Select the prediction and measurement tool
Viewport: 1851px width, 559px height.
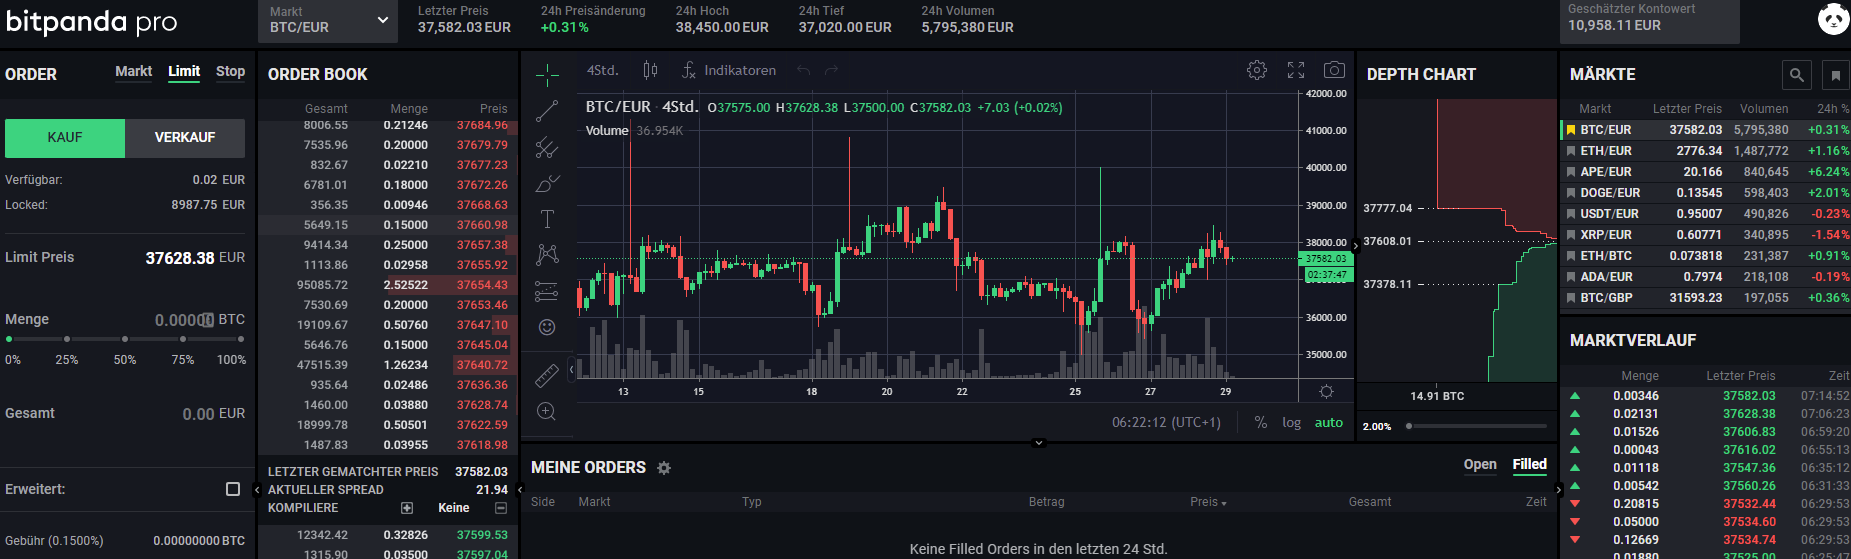pyautogui.click(x=547, y=291)
